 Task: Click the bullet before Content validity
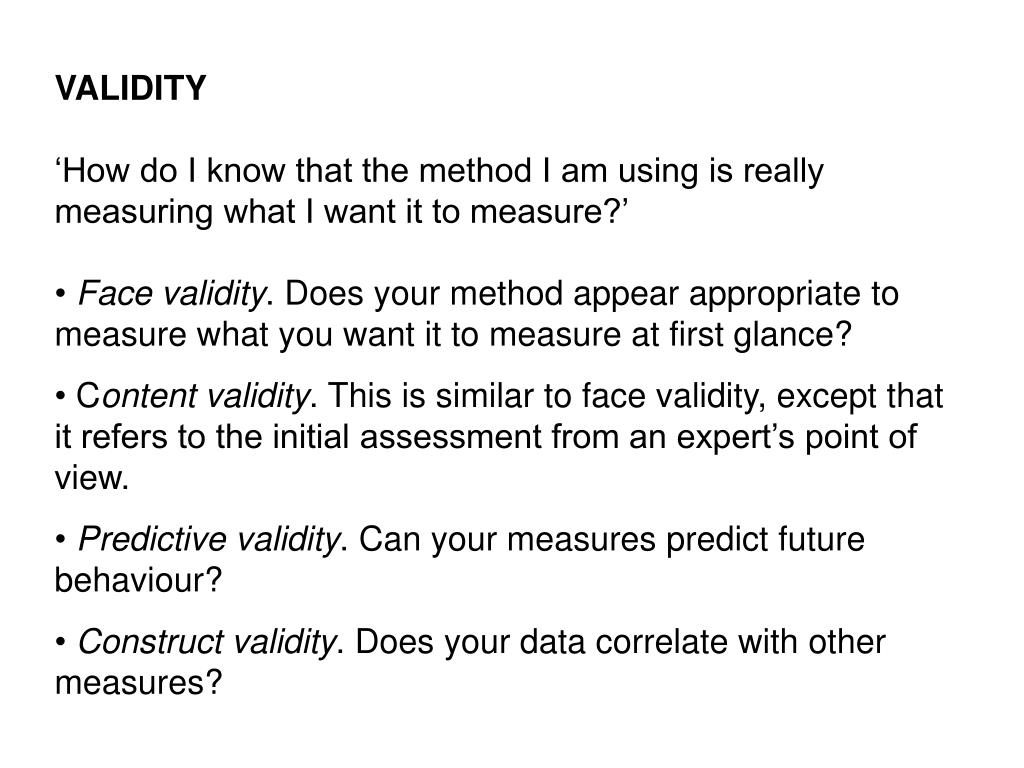pyautogui.click(x=61, y=397)
